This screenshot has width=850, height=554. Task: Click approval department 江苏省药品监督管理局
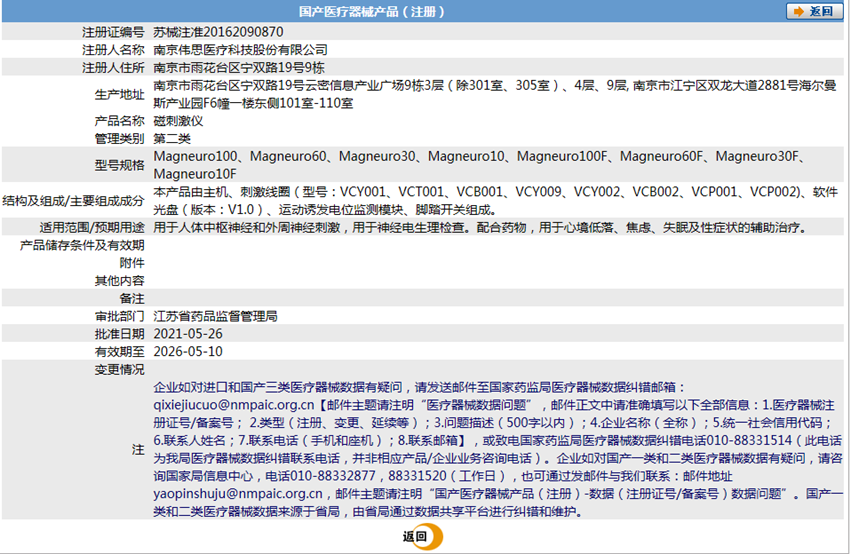[x=215, y=316]
